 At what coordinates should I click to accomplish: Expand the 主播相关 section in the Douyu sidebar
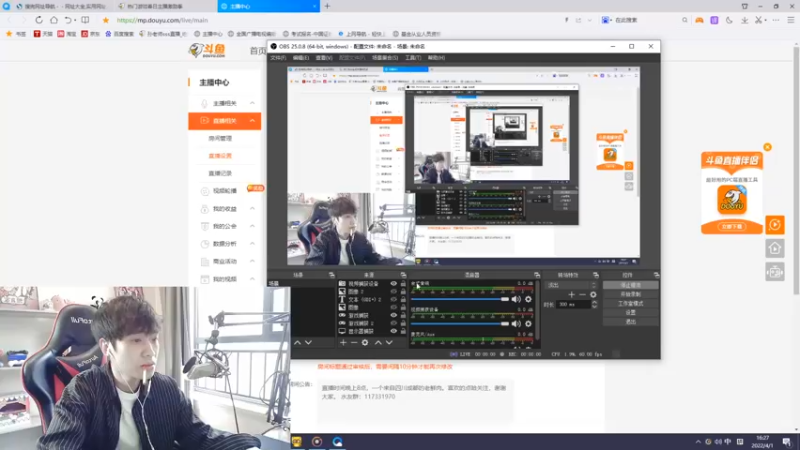pyautogui.click(x=252, y=103)
